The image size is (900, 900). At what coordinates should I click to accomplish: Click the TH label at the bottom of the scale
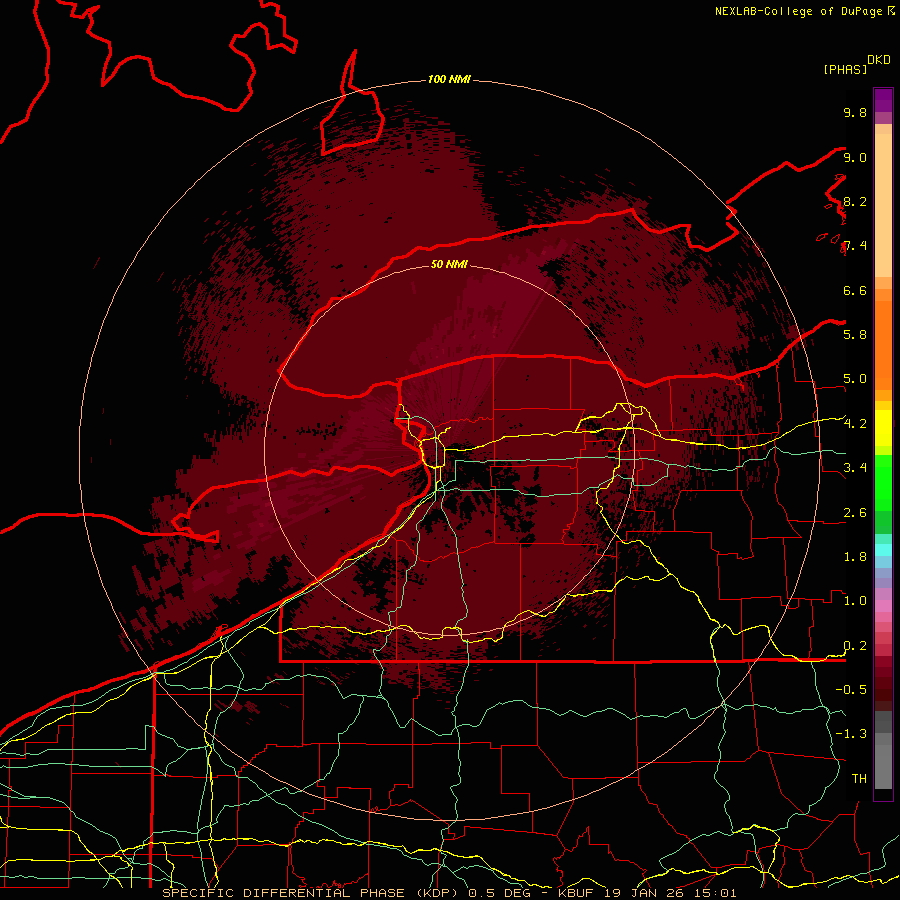pos(859,779)
